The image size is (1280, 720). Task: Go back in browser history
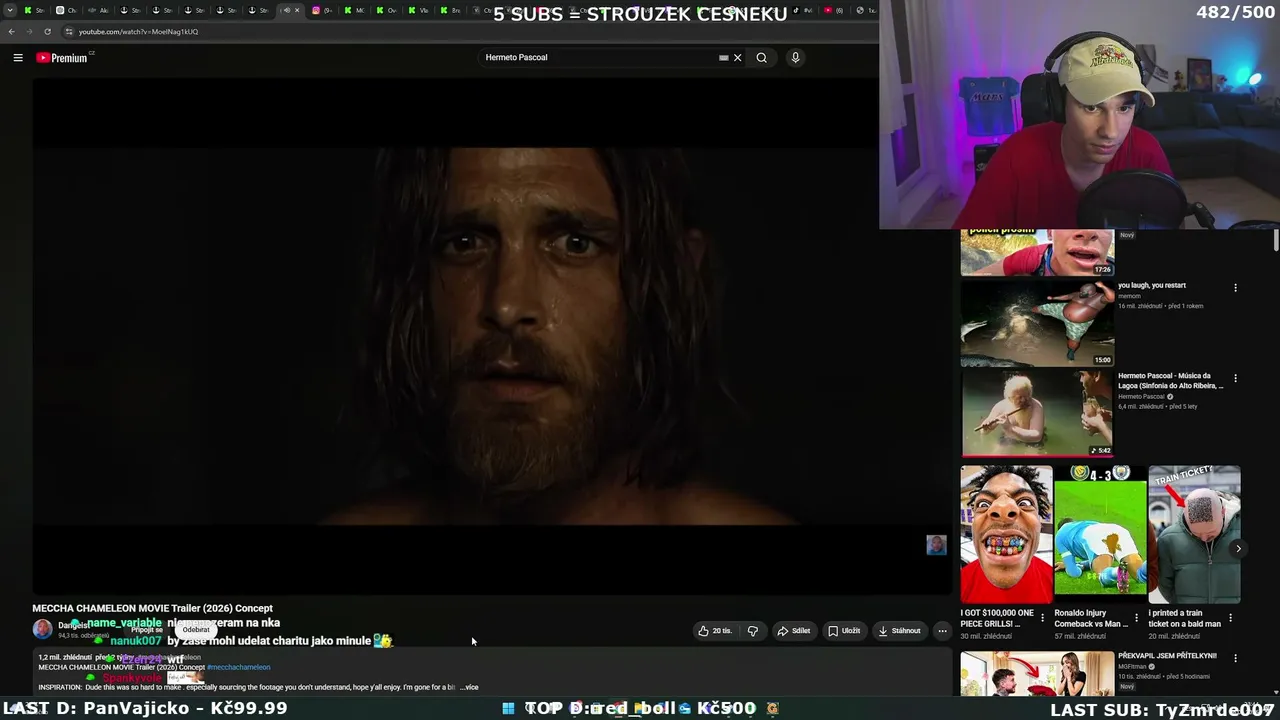pyautogui.click(x=11, y=32)
